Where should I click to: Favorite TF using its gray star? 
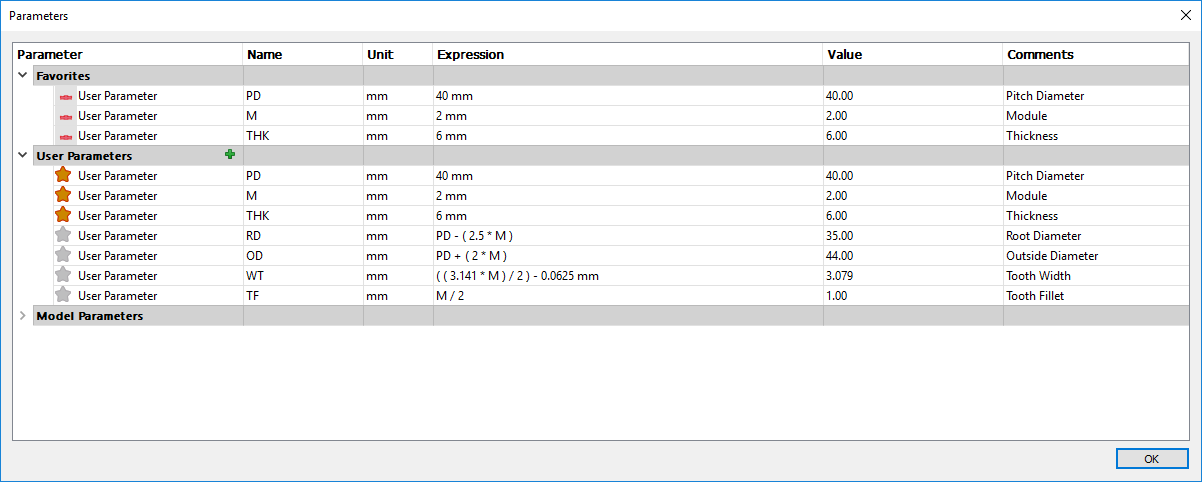pyautogui.click(x=64, y=295)
